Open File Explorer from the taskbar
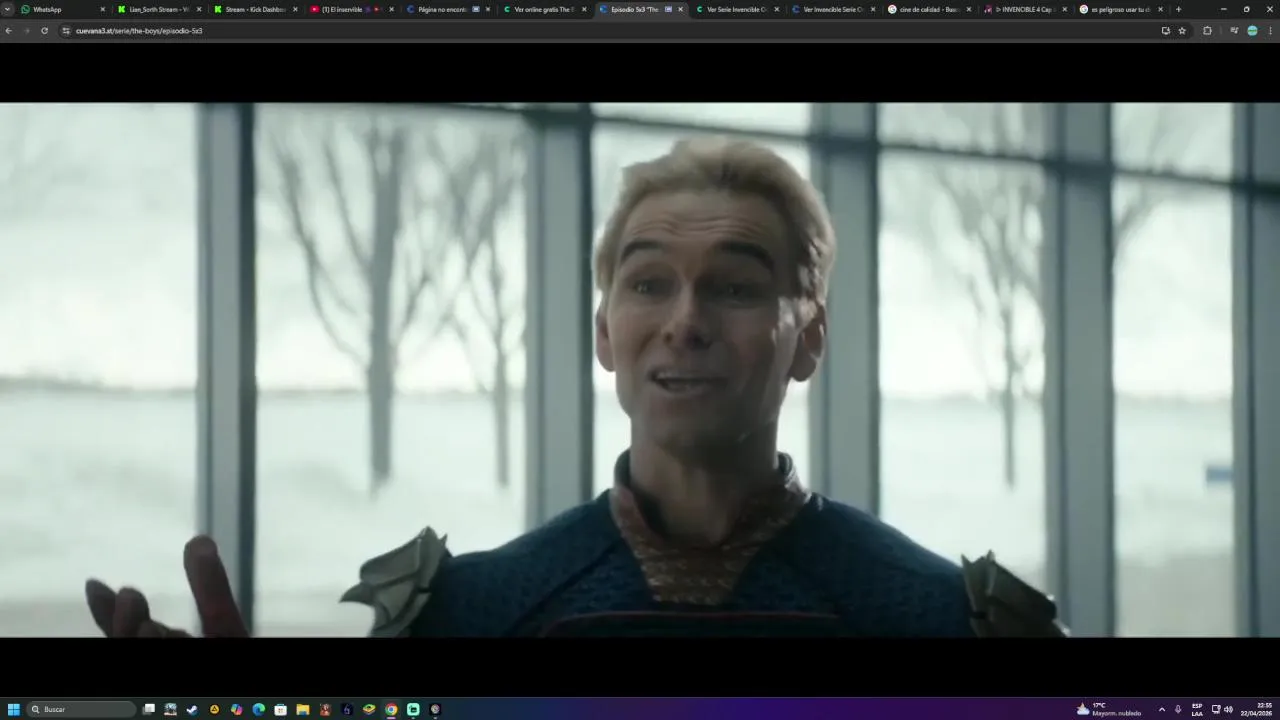The height and width of the screenshot is (720, 1280). point(302,709)
